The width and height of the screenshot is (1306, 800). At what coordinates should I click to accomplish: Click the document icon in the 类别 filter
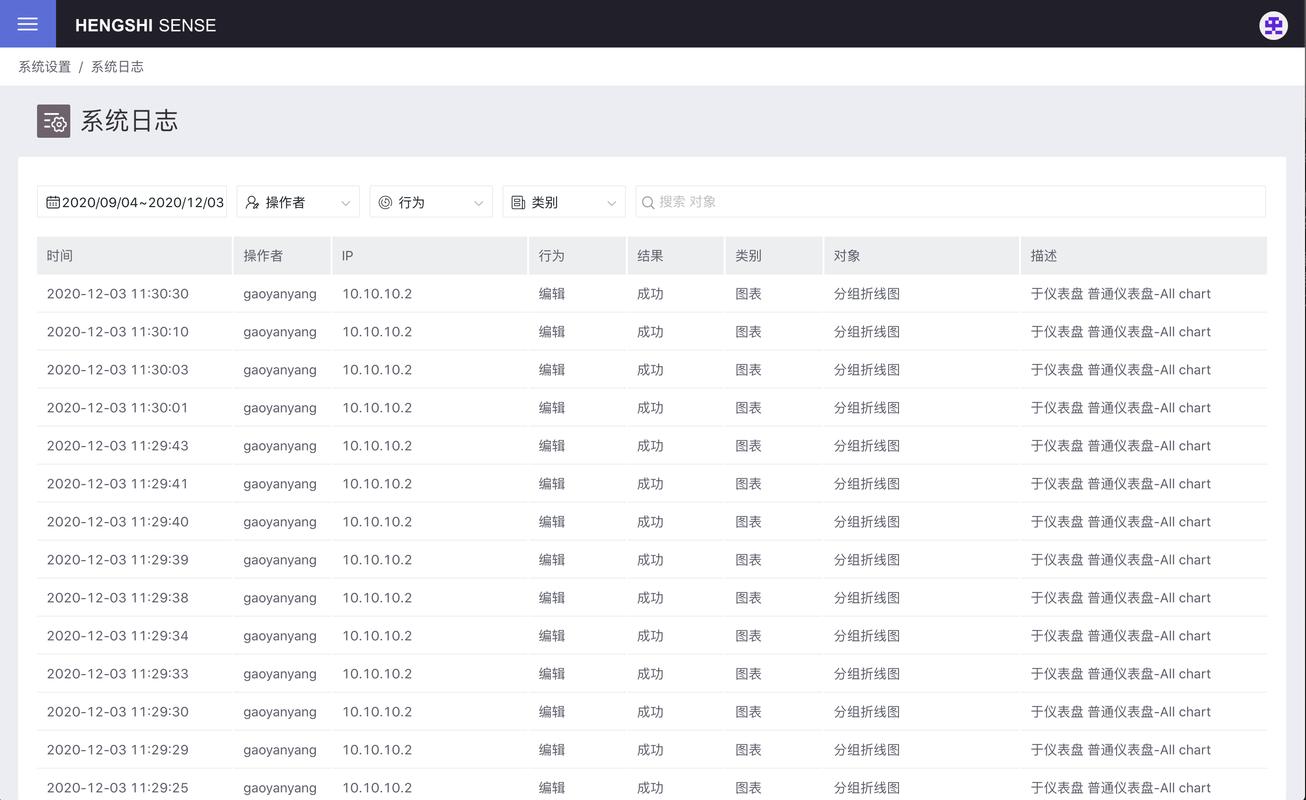click(x=519, y=201)
